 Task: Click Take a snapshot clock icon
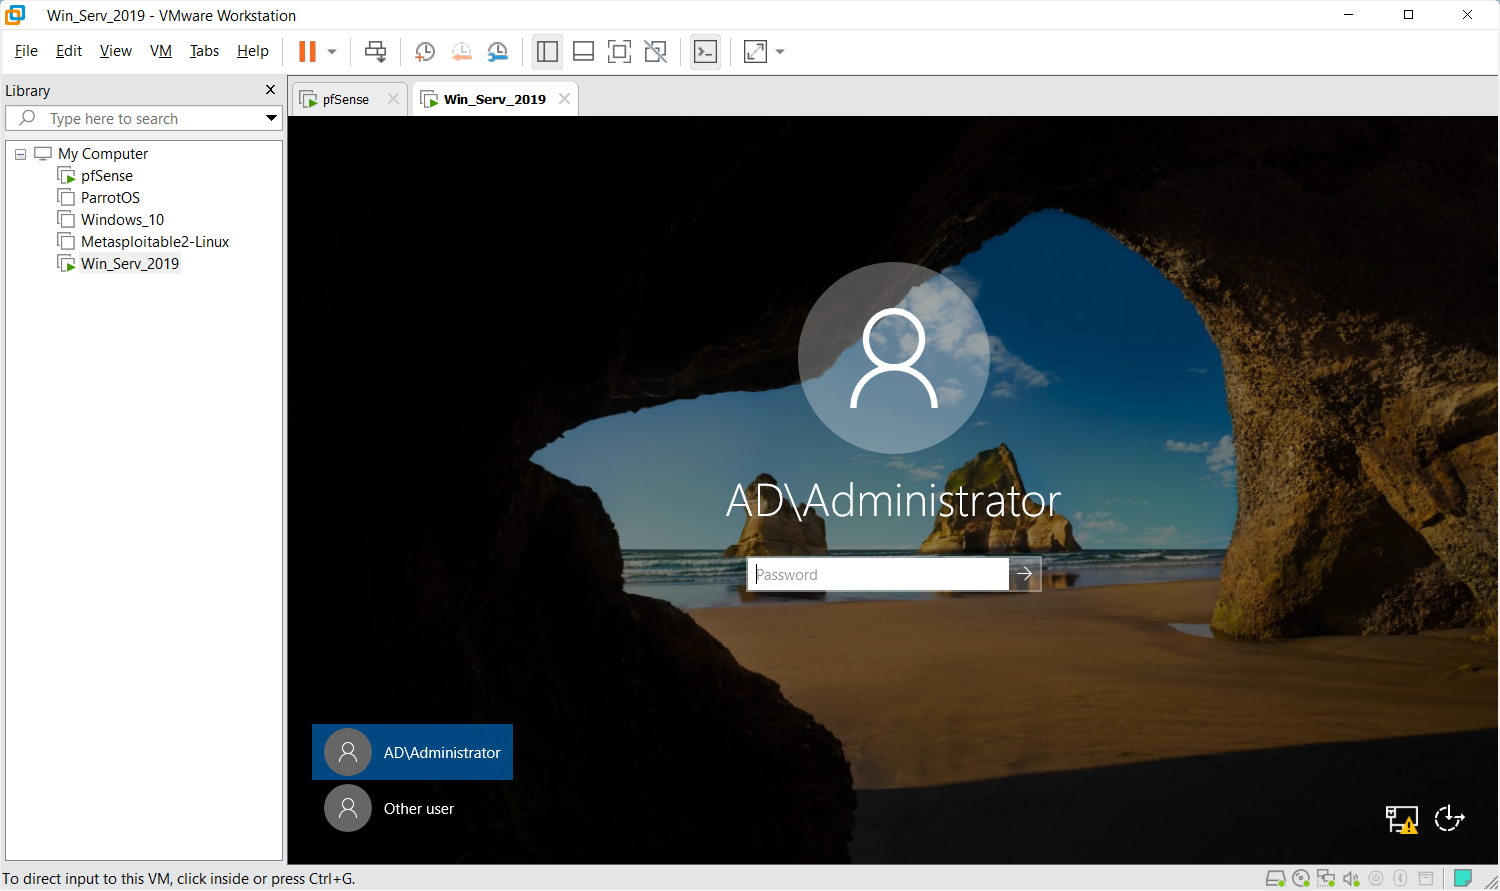click(x=425, y=52)
